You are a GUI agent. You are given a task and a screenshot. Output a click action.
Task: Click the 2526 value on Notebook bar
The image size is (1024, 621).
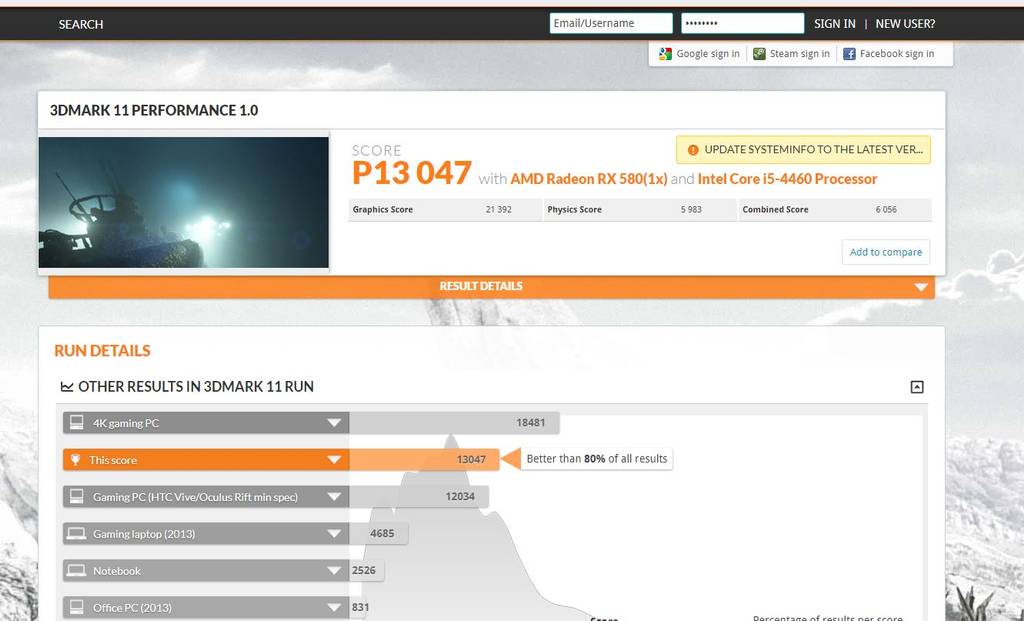pos(364,570)
